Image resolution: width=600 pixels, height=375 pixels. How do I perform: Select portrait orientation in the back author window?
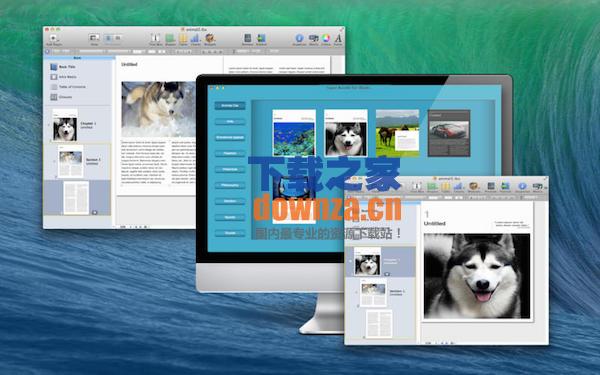pyautogui.click(x=108, y=38)
